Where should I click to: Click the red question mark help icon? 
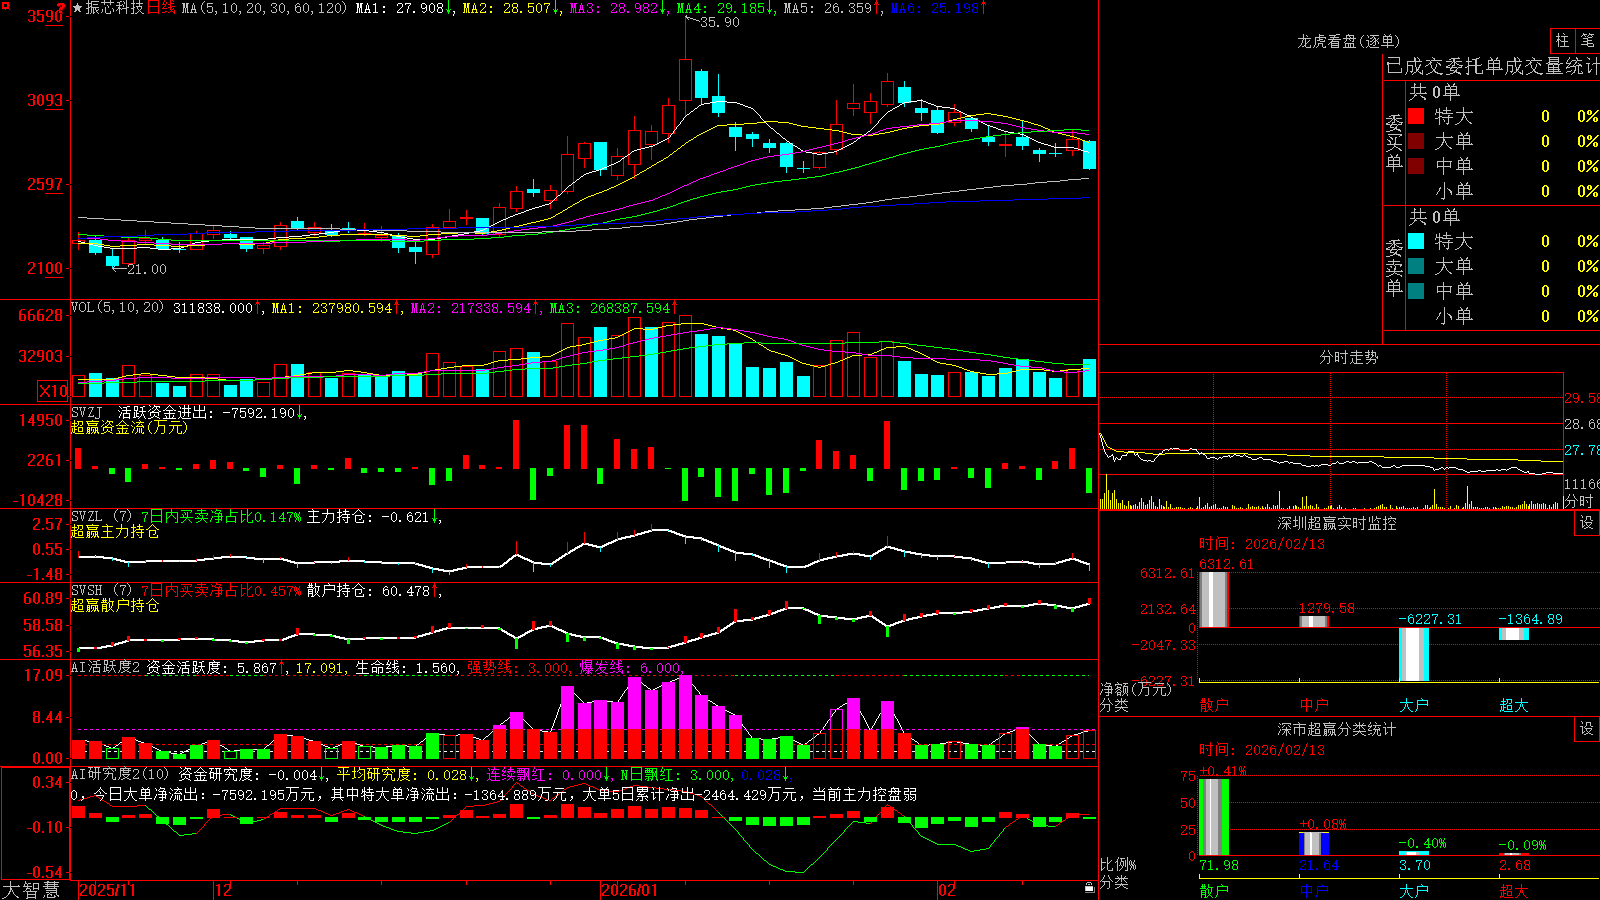[x=63, y=7]
